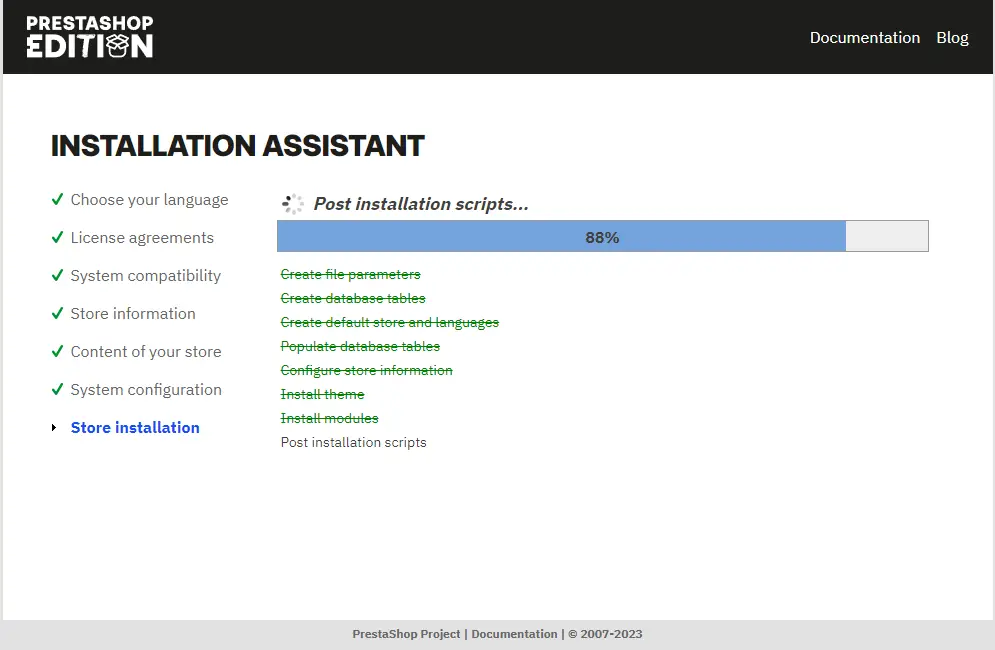
Task: Click the checkmark next to Content of your store
Action: 57,351
